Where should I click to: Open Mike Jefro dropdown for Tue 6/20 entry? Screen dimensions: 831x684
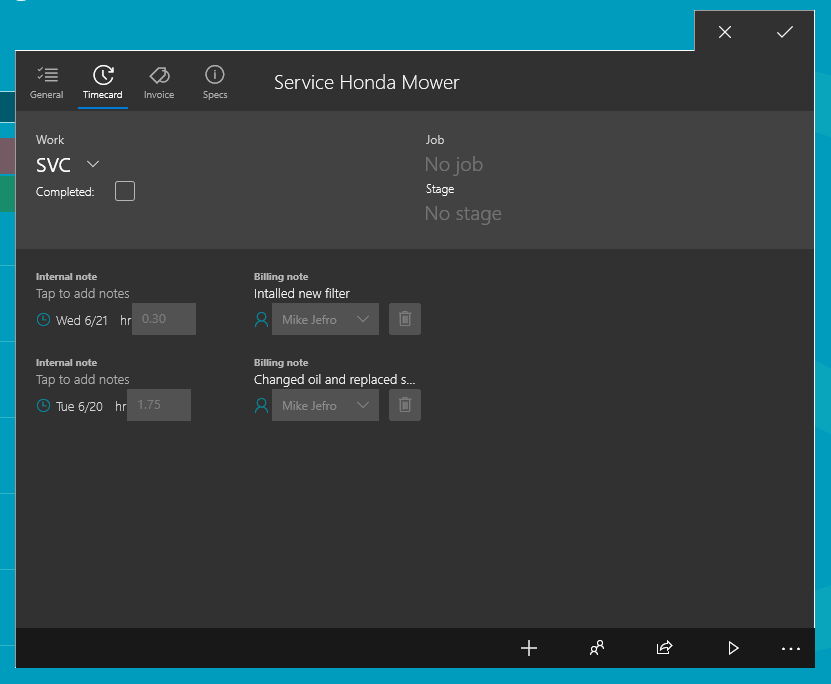click(x=326, y=406)
